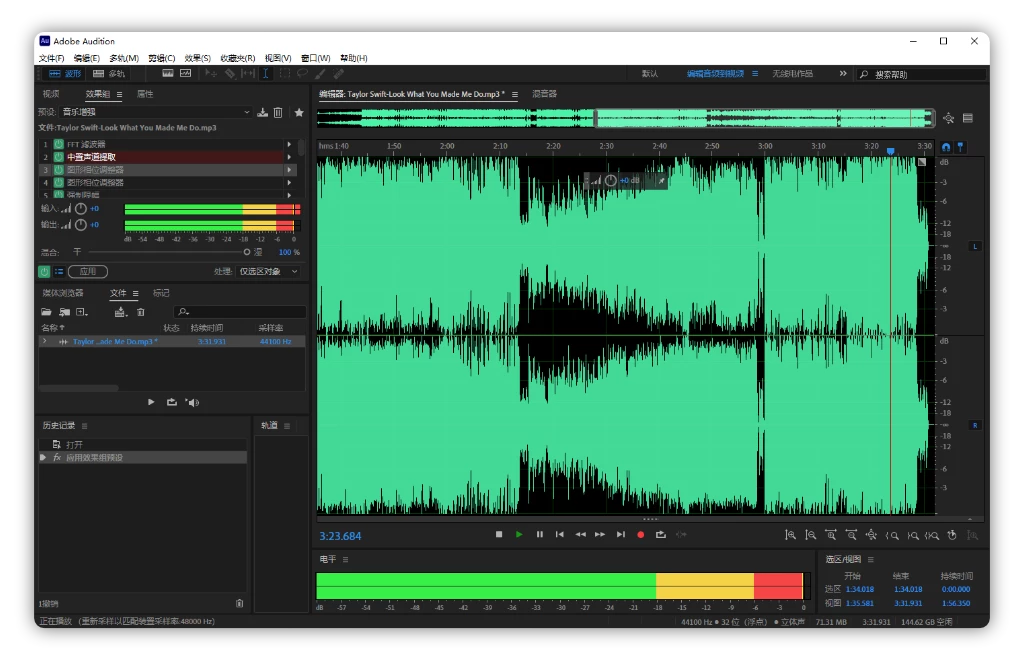Switch to 多轨 multitrack view
Viewport: 1024px width, 660px height.
pyautogui.click(x=109, y=73)
